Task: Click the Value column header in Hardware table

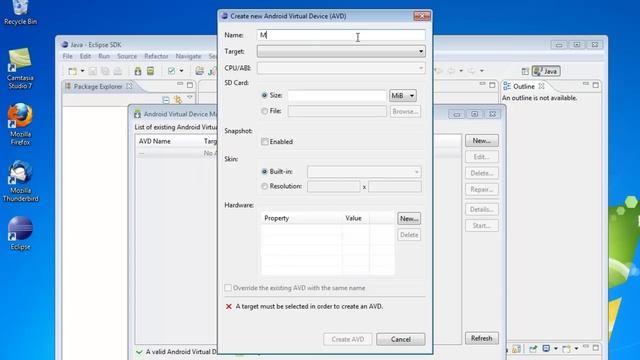Action: tap(355, 218)
